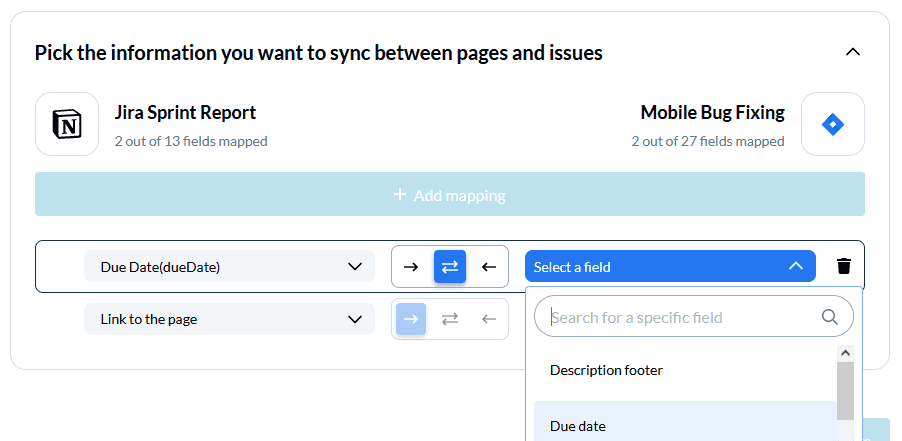Open the Due Date(dueDate) field dropdown
This screenshot has height=441, width=902.
pos(229,266)
